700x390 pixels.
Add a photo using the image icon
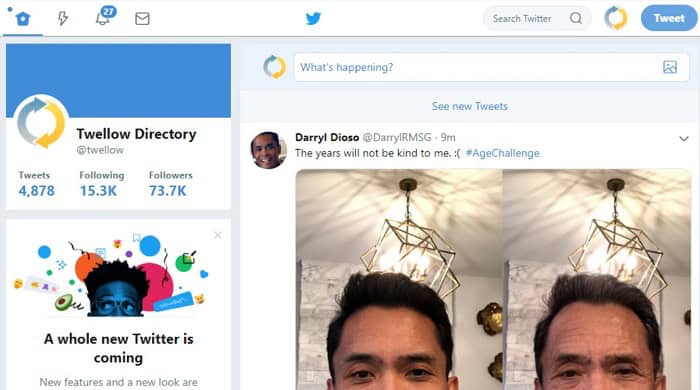tap(670, 67)
